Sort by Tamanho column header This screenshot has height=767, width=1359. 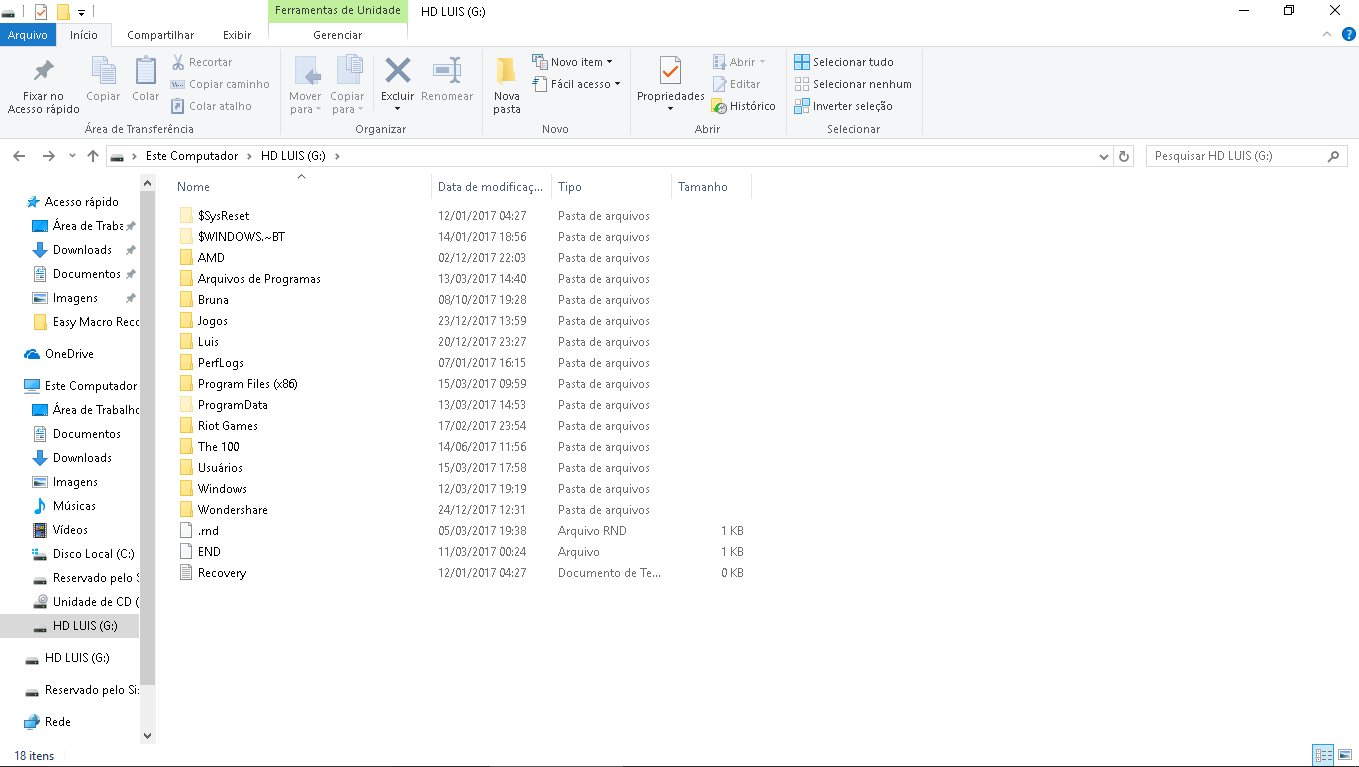[x=711, y=187]
